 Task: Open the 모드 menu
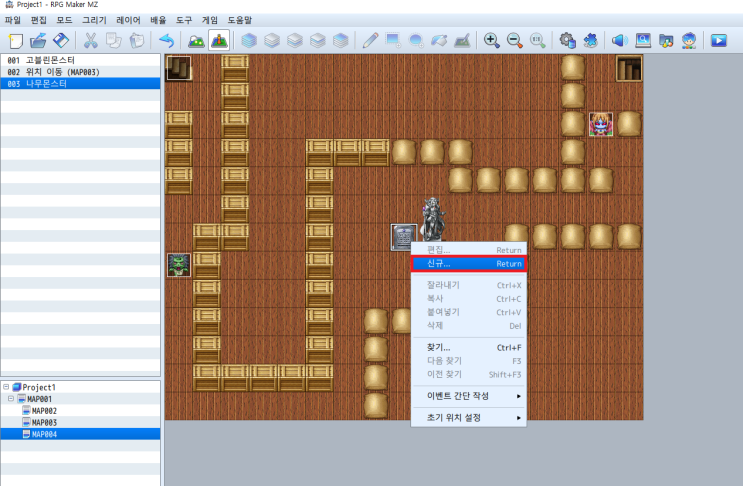click(x=64, y=20)
